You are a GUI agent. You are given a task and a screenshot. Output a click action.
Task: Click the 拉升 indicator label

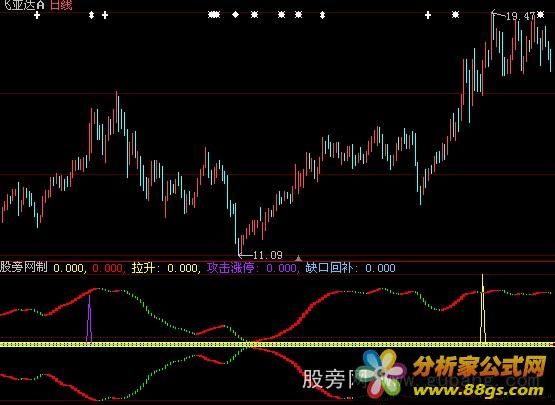click(x=144, y=268)
